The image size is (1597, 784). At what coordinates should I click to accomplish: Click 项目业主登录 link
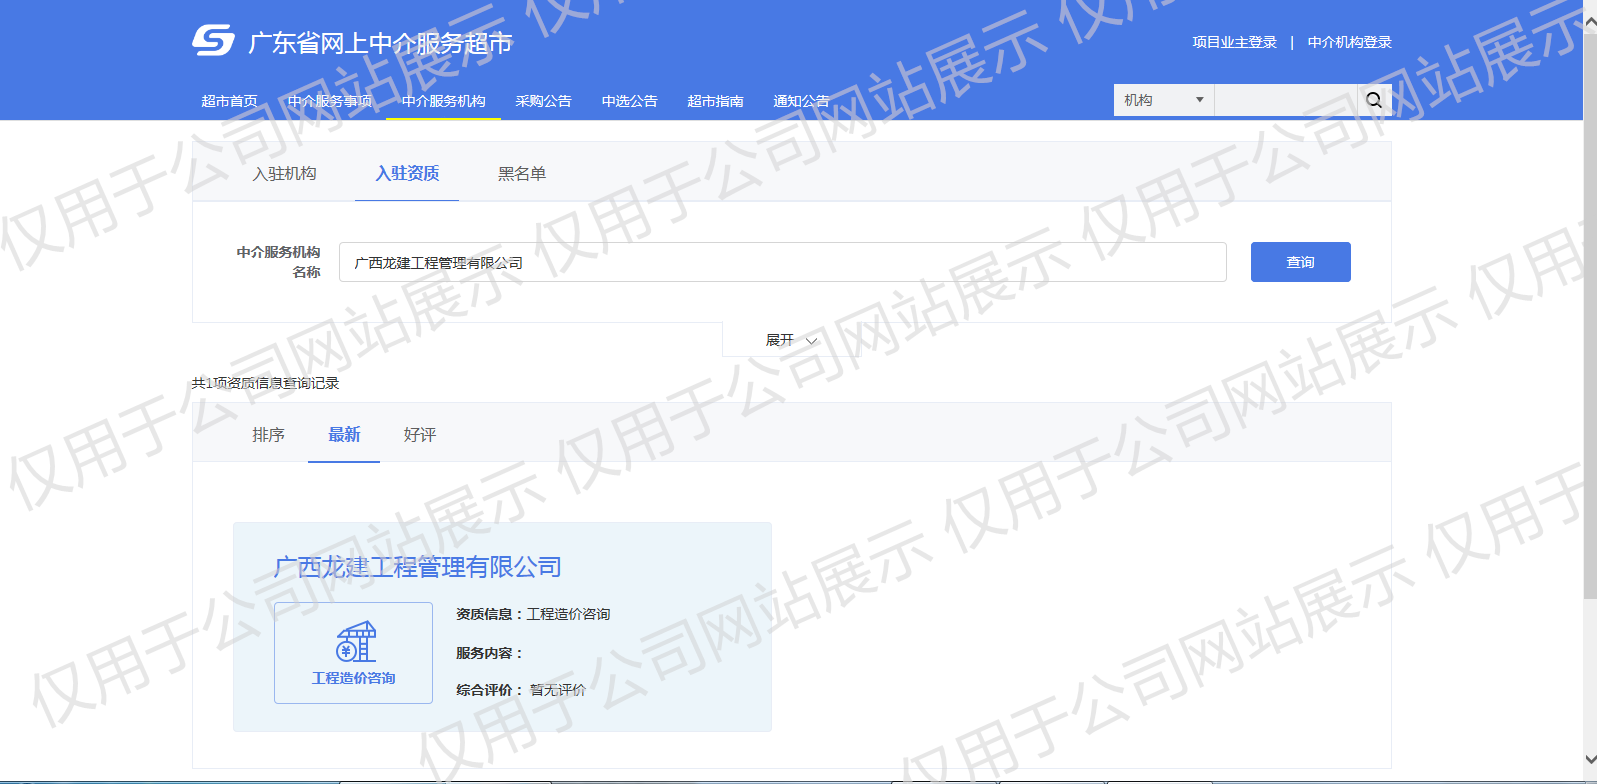1234,42
